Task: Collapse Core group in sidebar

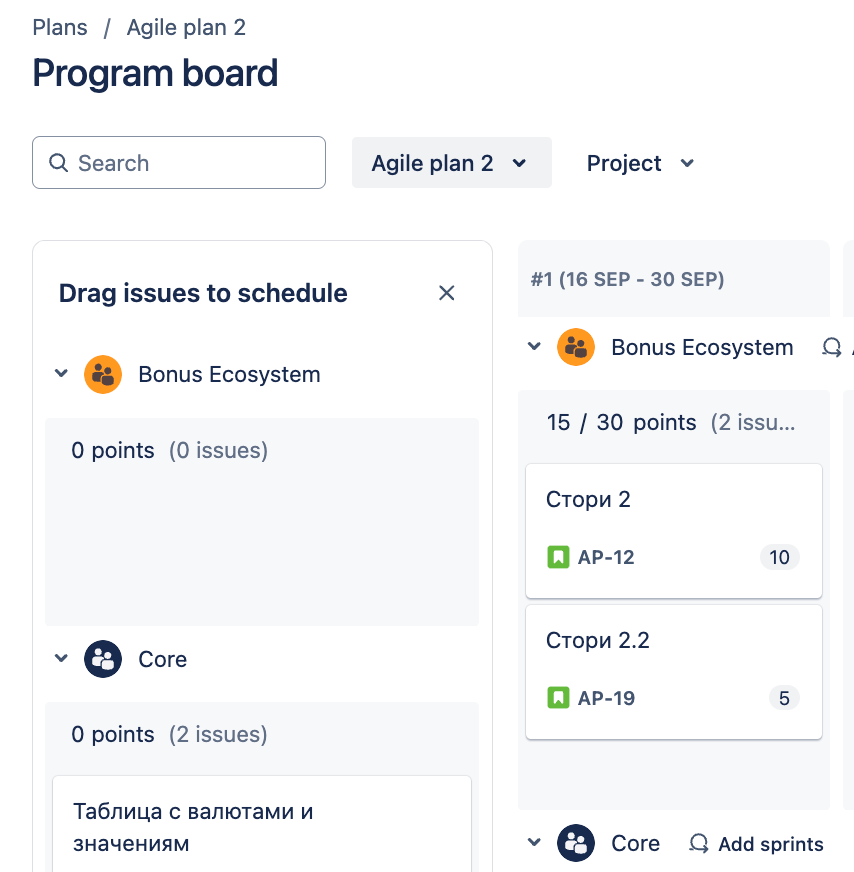Action: (61, 658)
